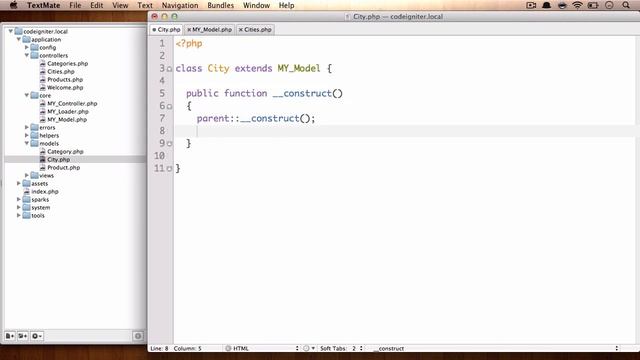
Task: Select City.php in the models folder
Action: coord(58,160)
